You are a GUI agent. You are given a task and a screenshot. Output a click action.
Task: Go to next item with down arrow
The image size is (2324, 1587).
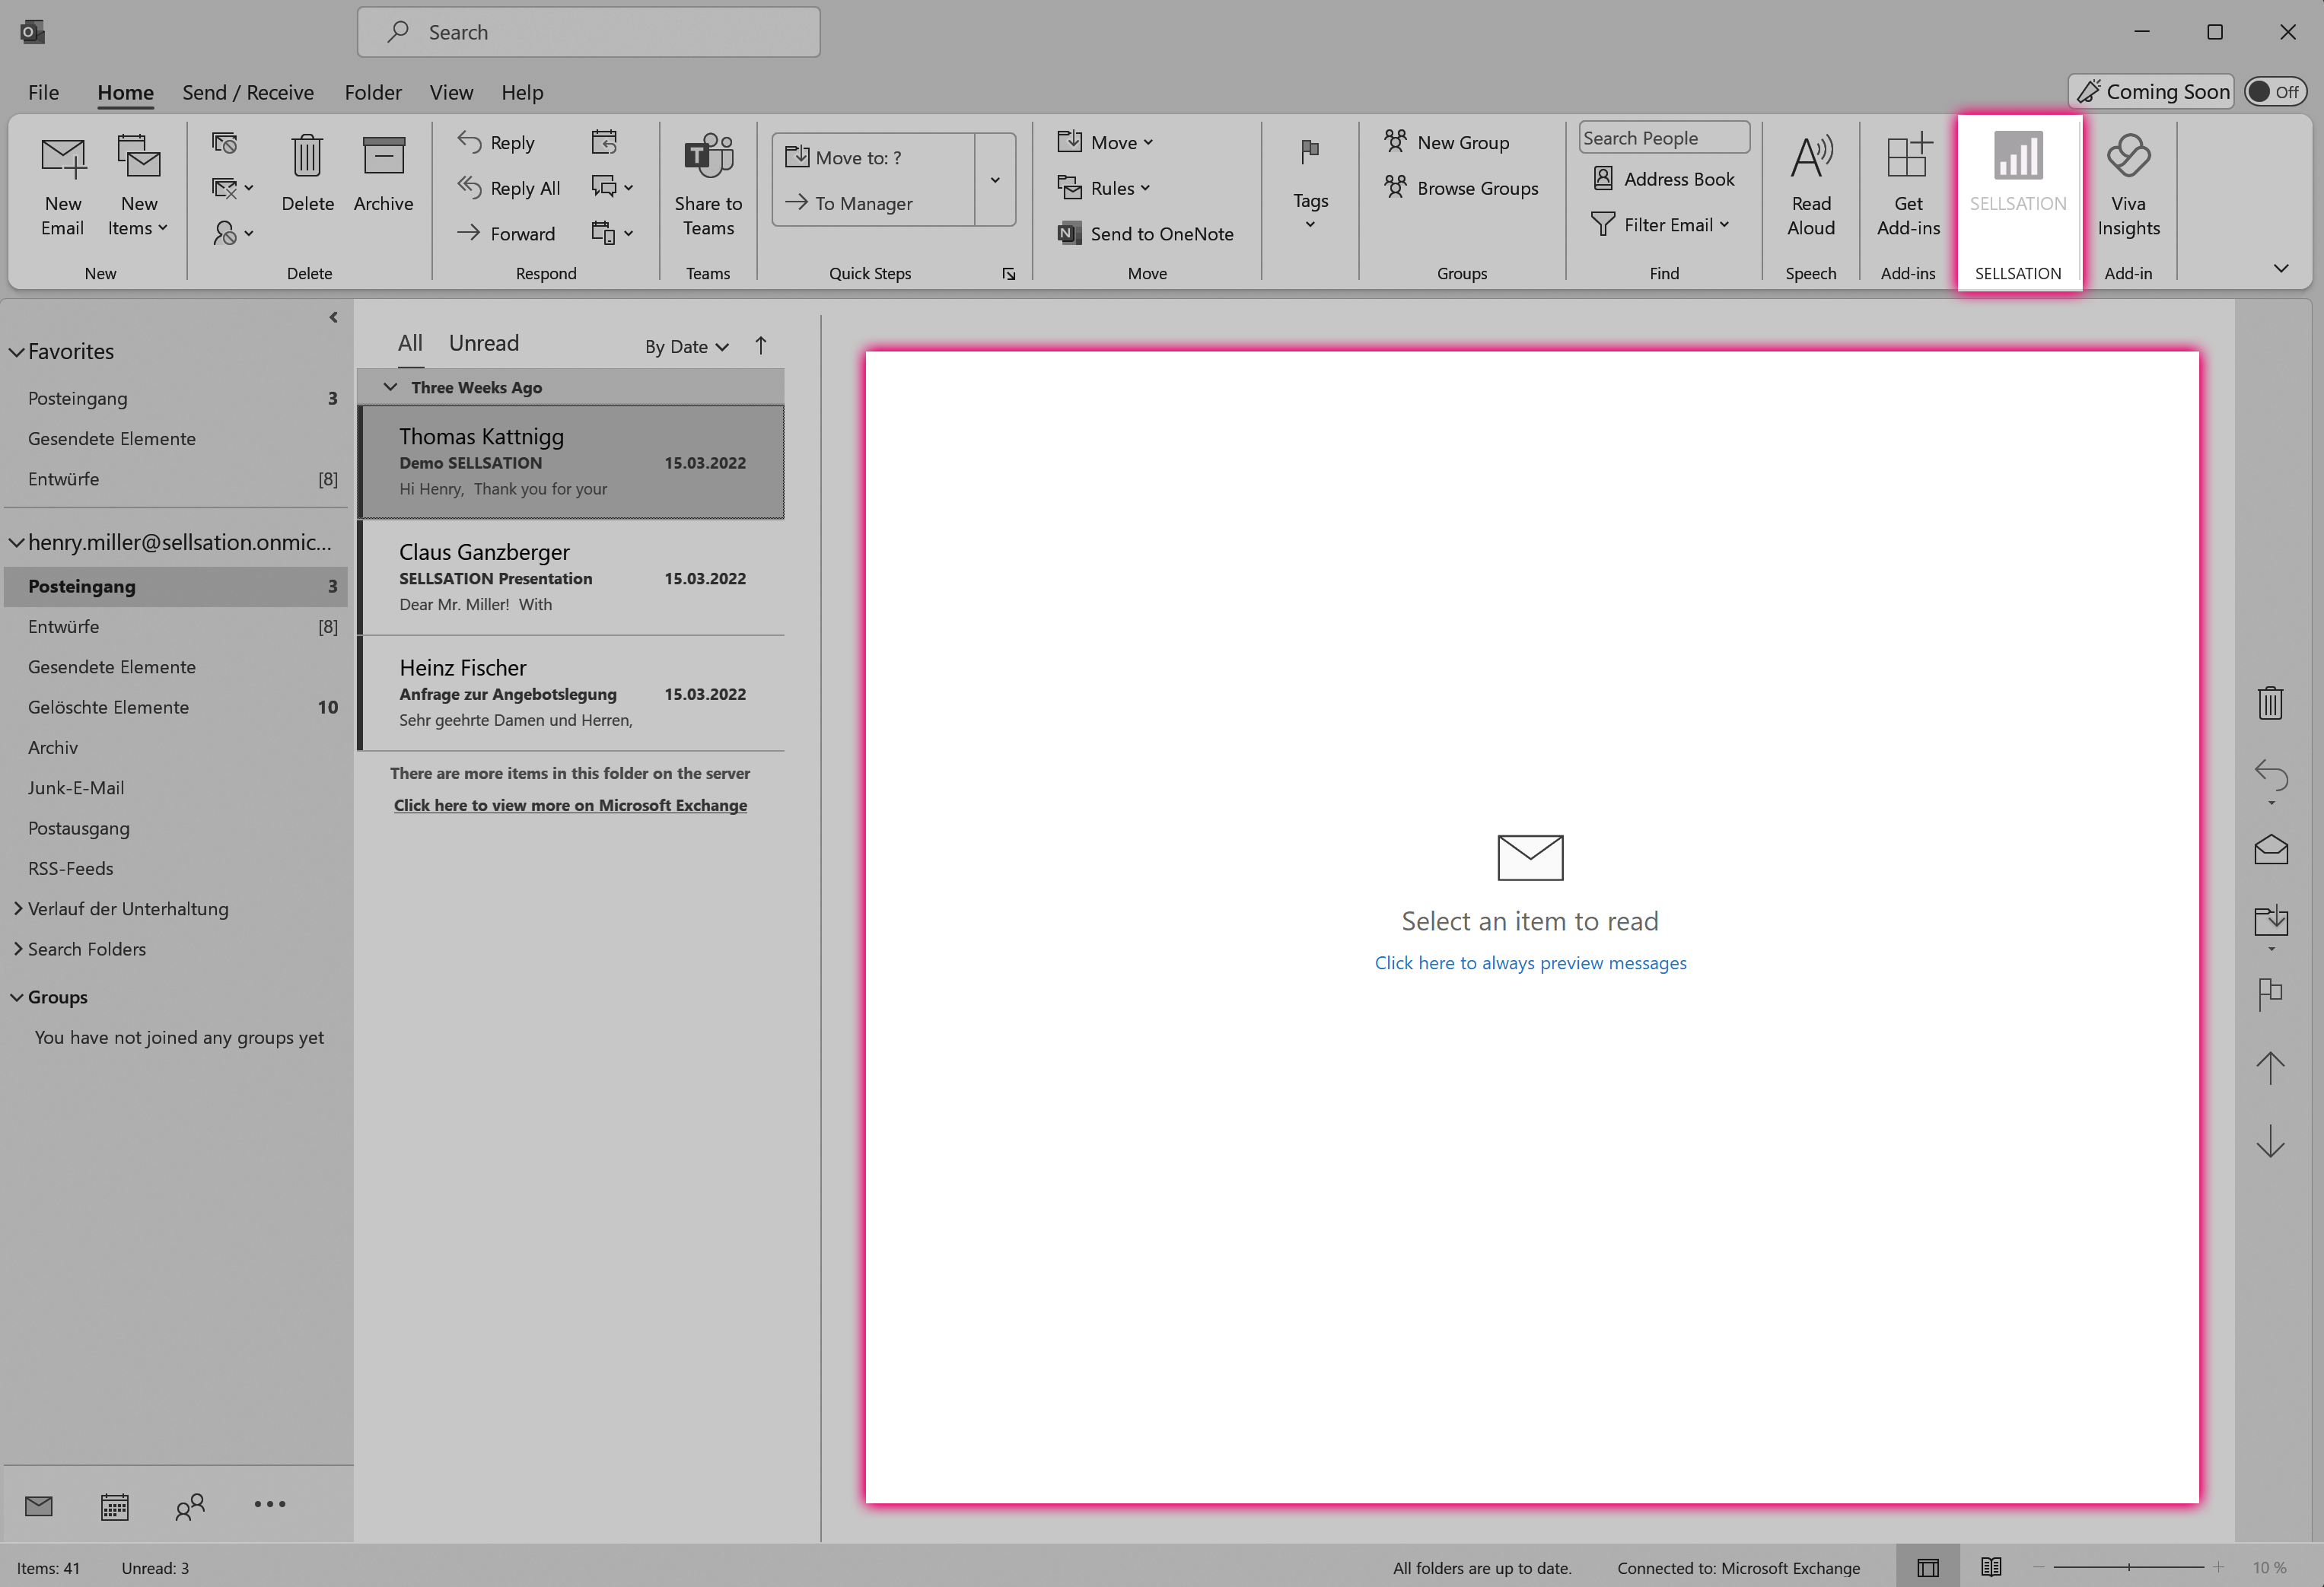pyautogui.click(x=2270, y=1141)
